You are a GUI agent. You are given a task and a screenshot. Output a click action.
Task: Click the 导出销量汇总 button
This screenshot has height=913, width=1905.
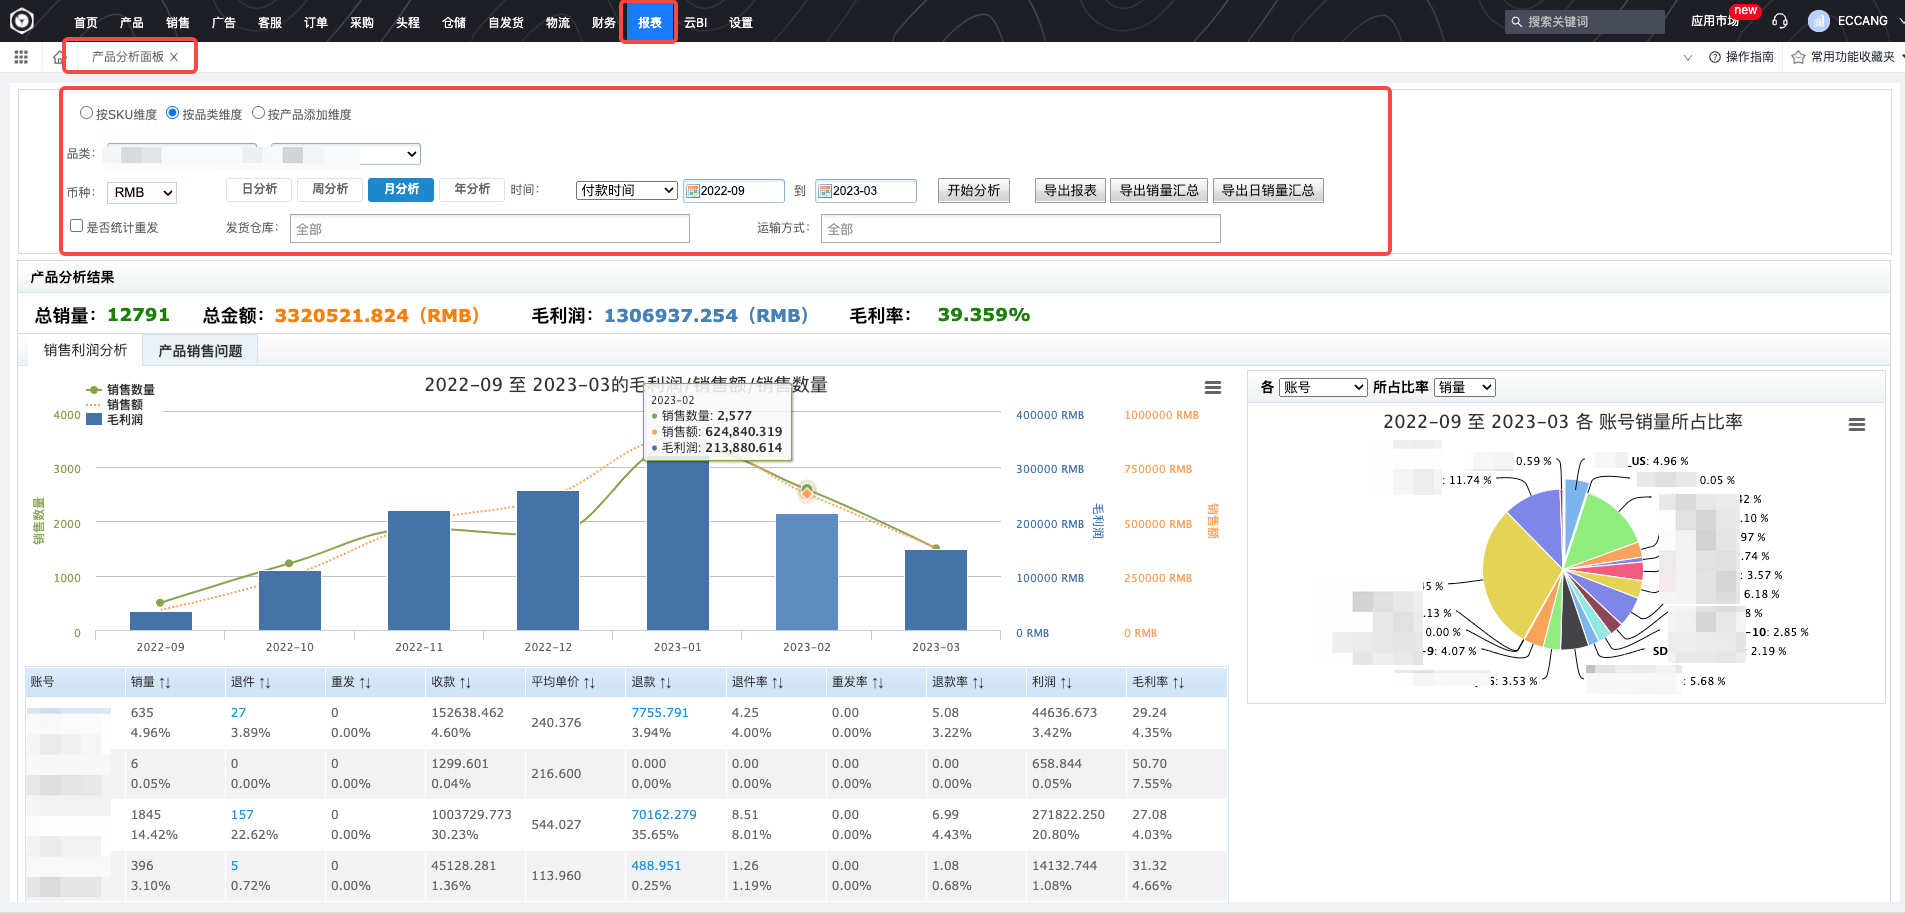click(1159, 190)
